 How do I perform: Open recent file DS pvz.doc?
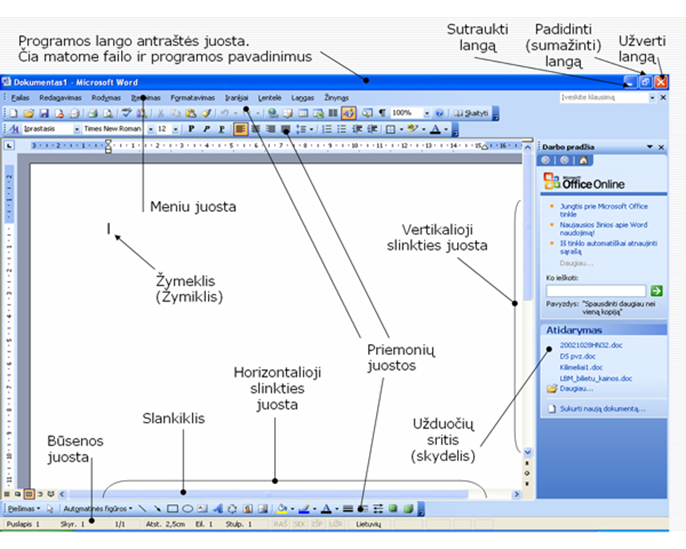point(578,357)
